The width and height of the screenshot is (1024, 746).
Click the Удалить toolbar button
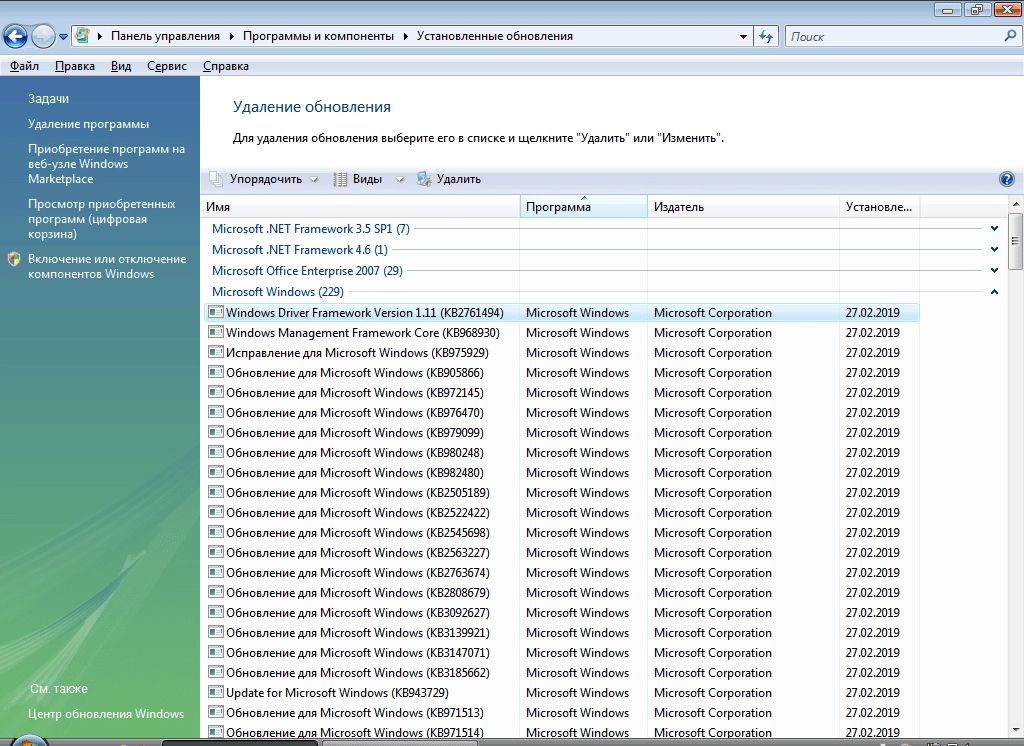[449, 179]
